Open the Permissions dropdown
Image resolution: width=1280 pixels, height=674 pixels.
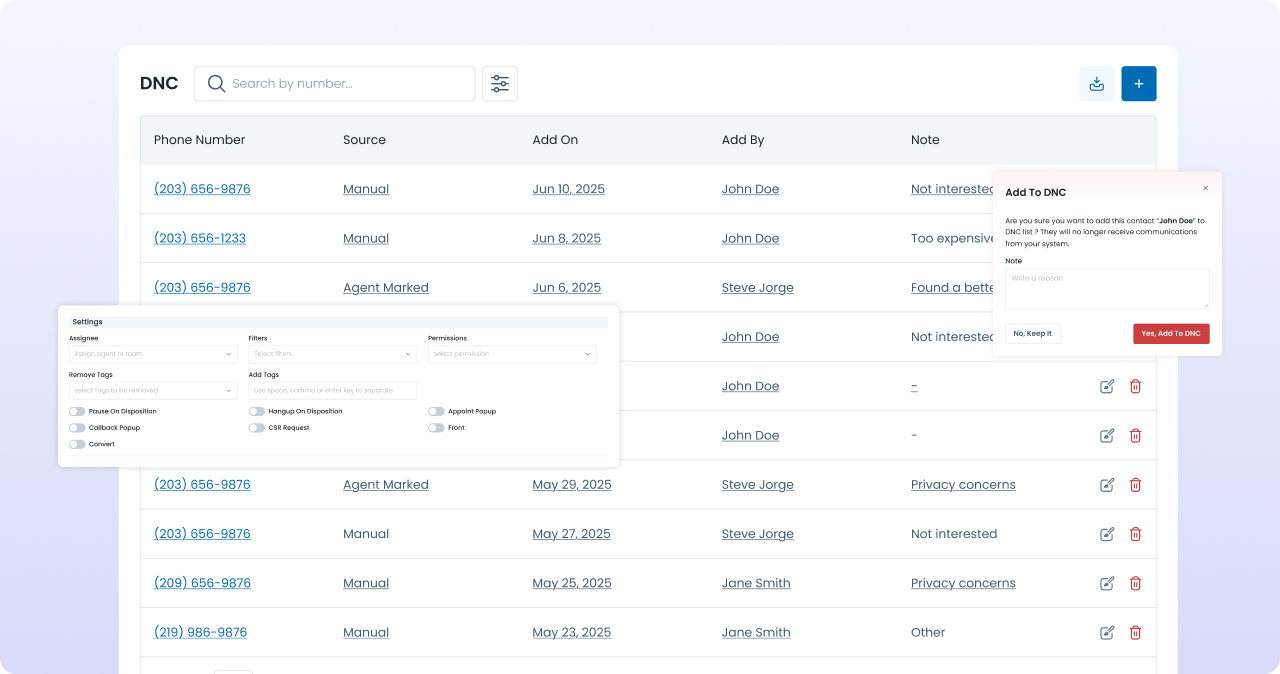(512, 354)
